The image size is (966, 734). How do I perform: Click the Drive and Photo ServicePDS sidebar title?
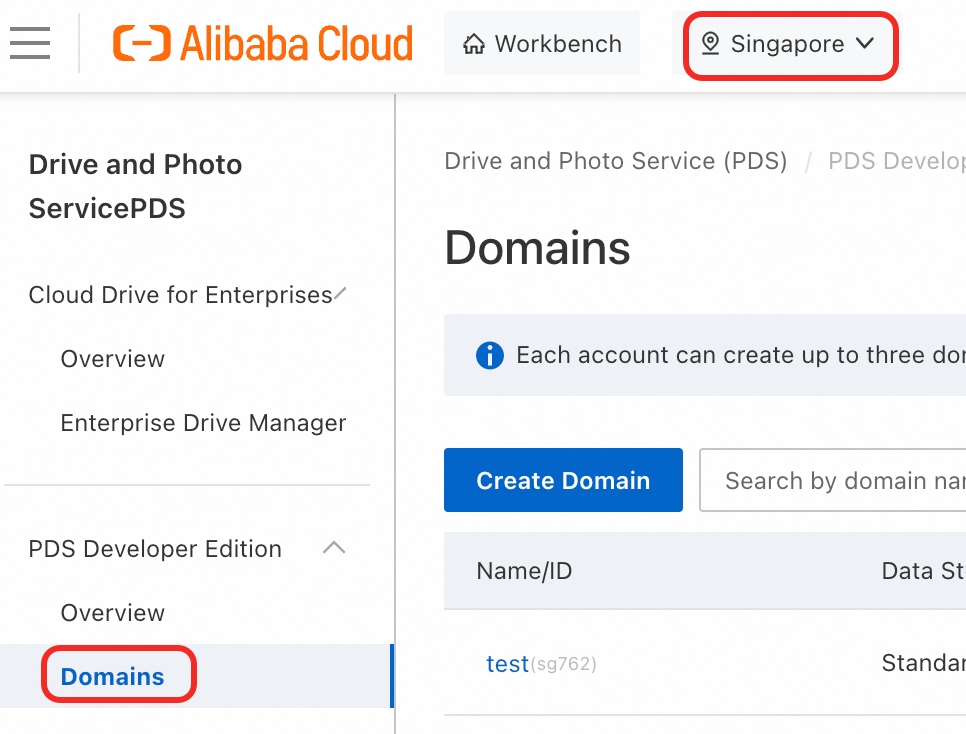[x=136, y=186]
